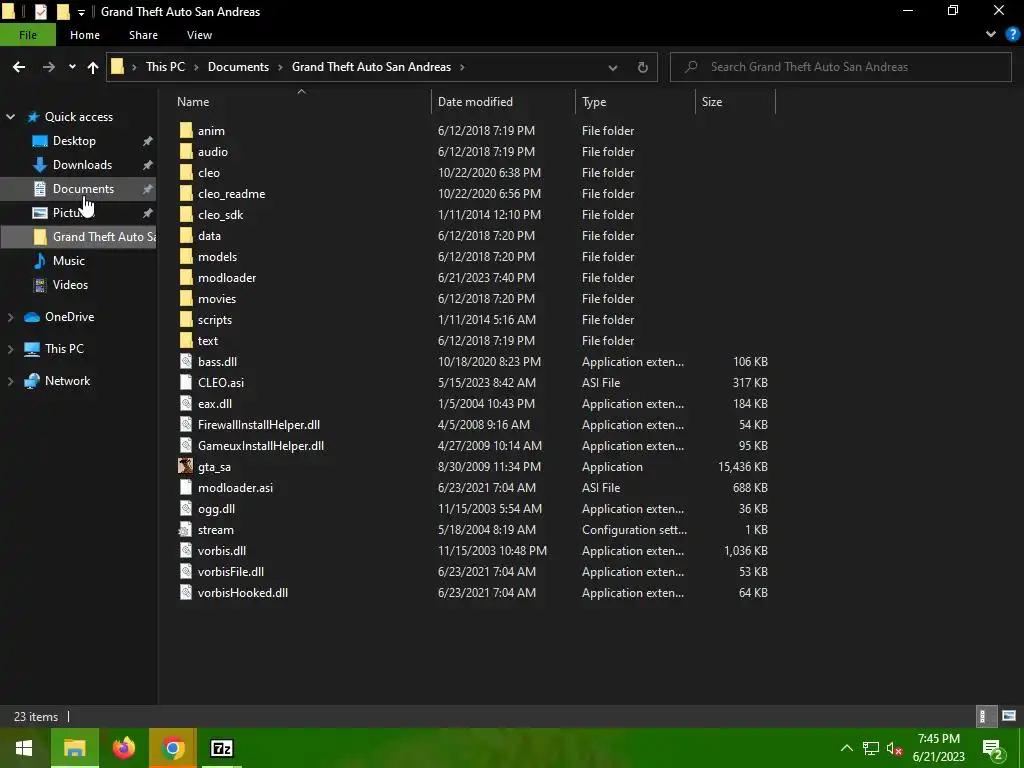The height and width of the screenshot is (768, 1024).
Task: Open the notification center icon
Action: [x=993, y=748]
